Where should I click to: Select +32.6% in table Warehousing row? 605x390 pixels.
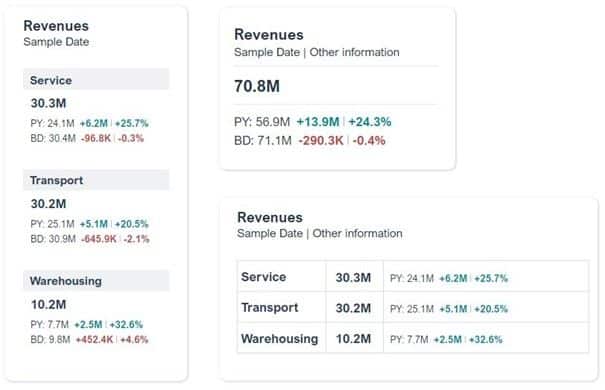click(x=486, y=339)
